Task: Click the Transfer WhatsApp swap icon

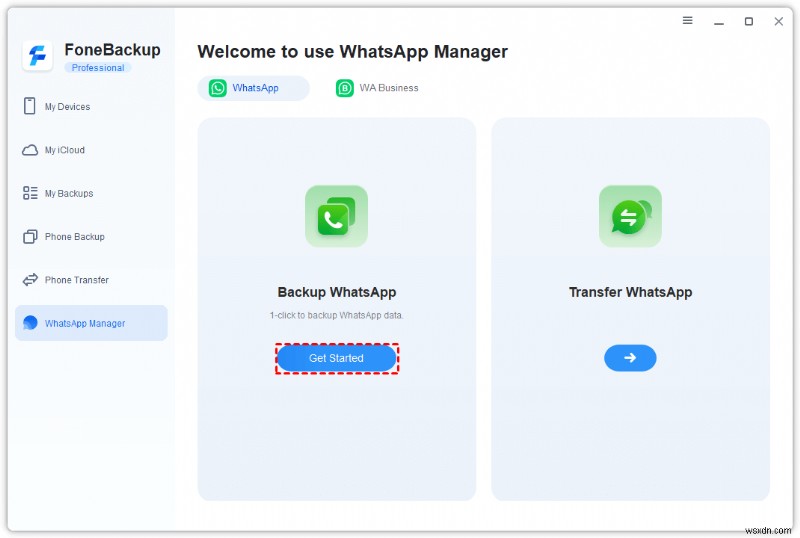Action: click(630, 216)
